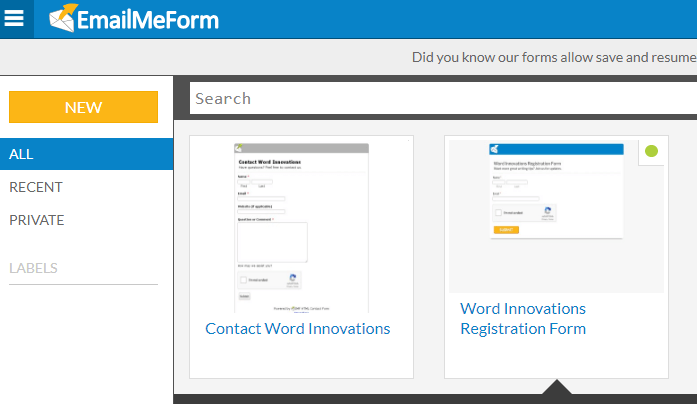The image size is (697, 404).
Task: Click the reCAPTCHA checkbox in Registration Form preview
Action: pos(499,213)
